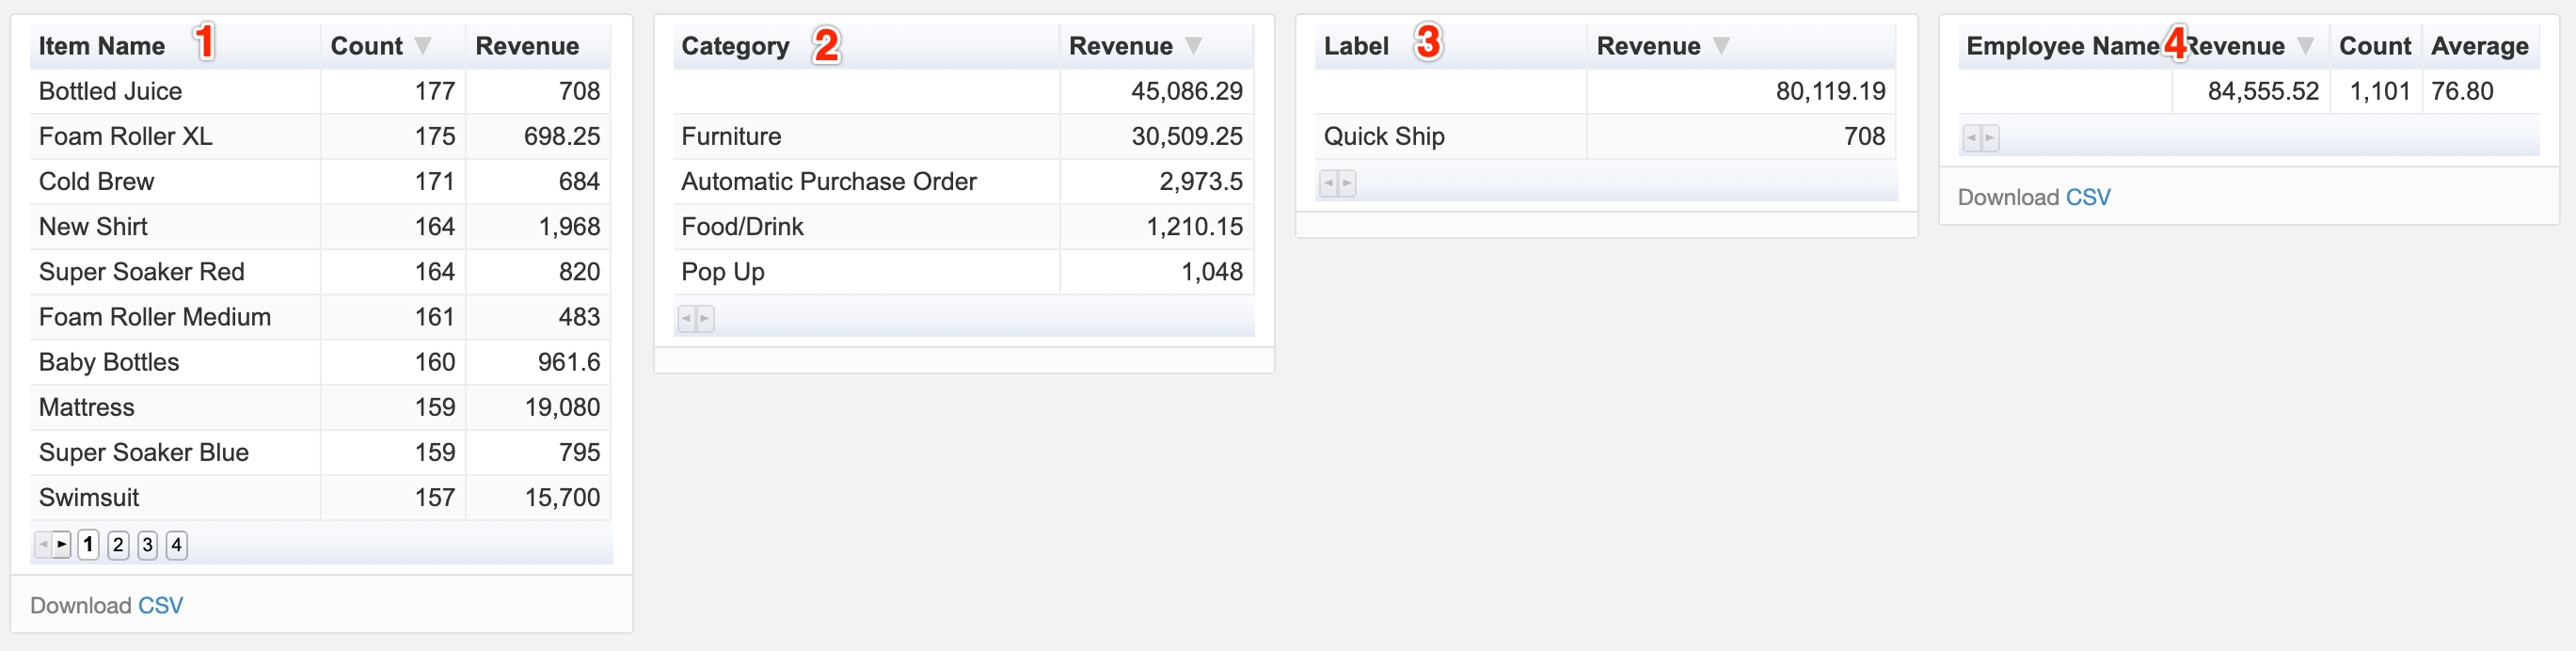This screenshot has height=651, width=2576.
Task: Download CSV for the Item Name table
Action: 160,606
